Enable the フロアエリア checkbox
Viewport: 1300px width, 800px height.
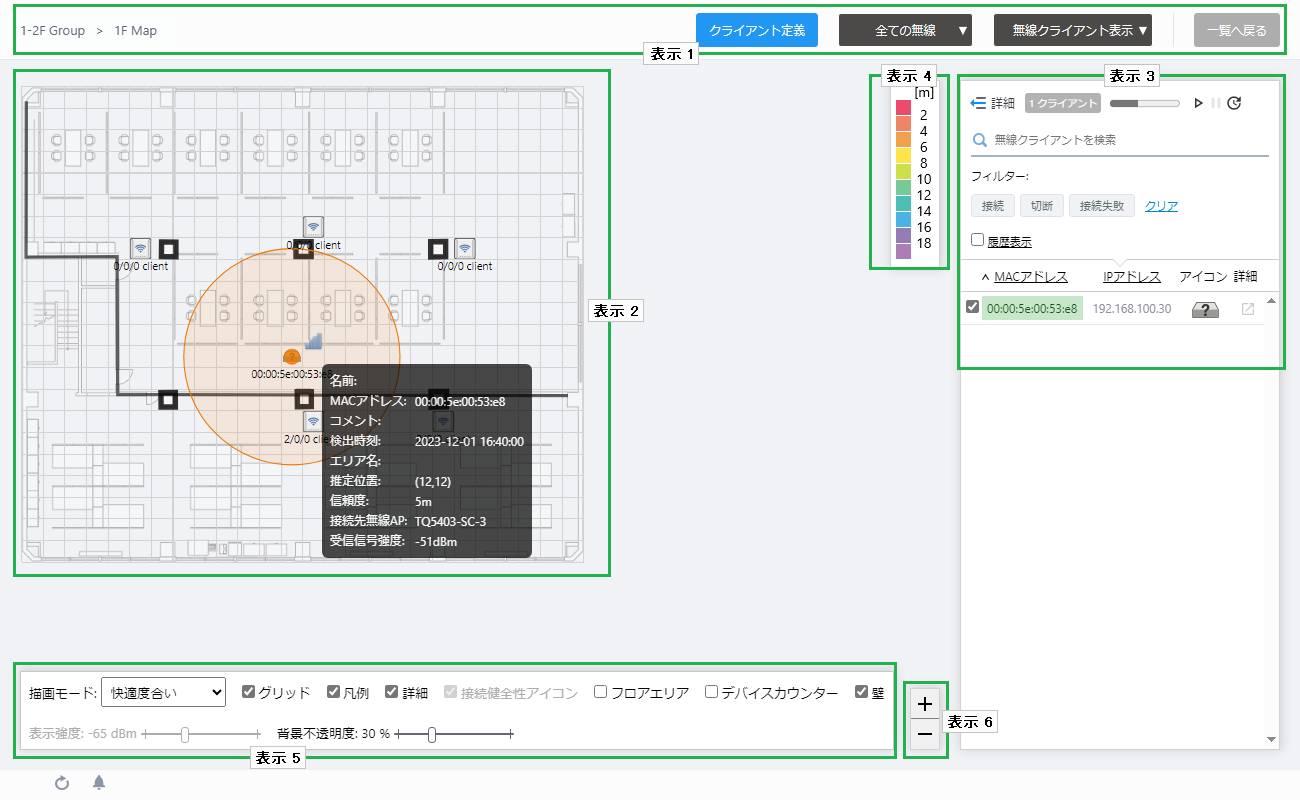click(x=600, y=691)
